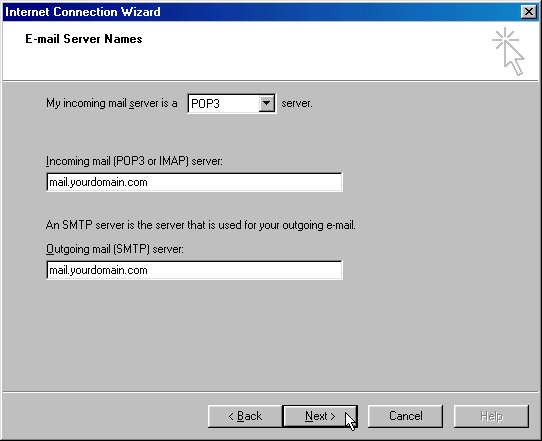This screenshot has width=542, height=441.
Task: Proceed with the Next button
Action: (x=320, y=416)
